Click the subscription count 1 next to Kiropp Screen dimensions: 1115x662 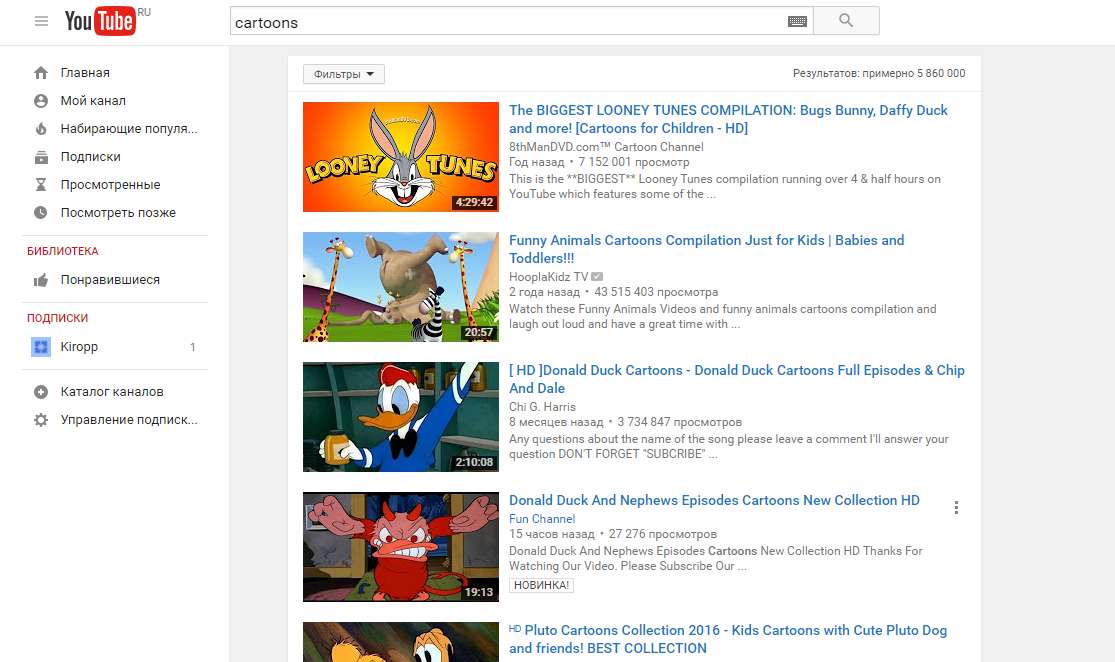[x=193, y=347]
